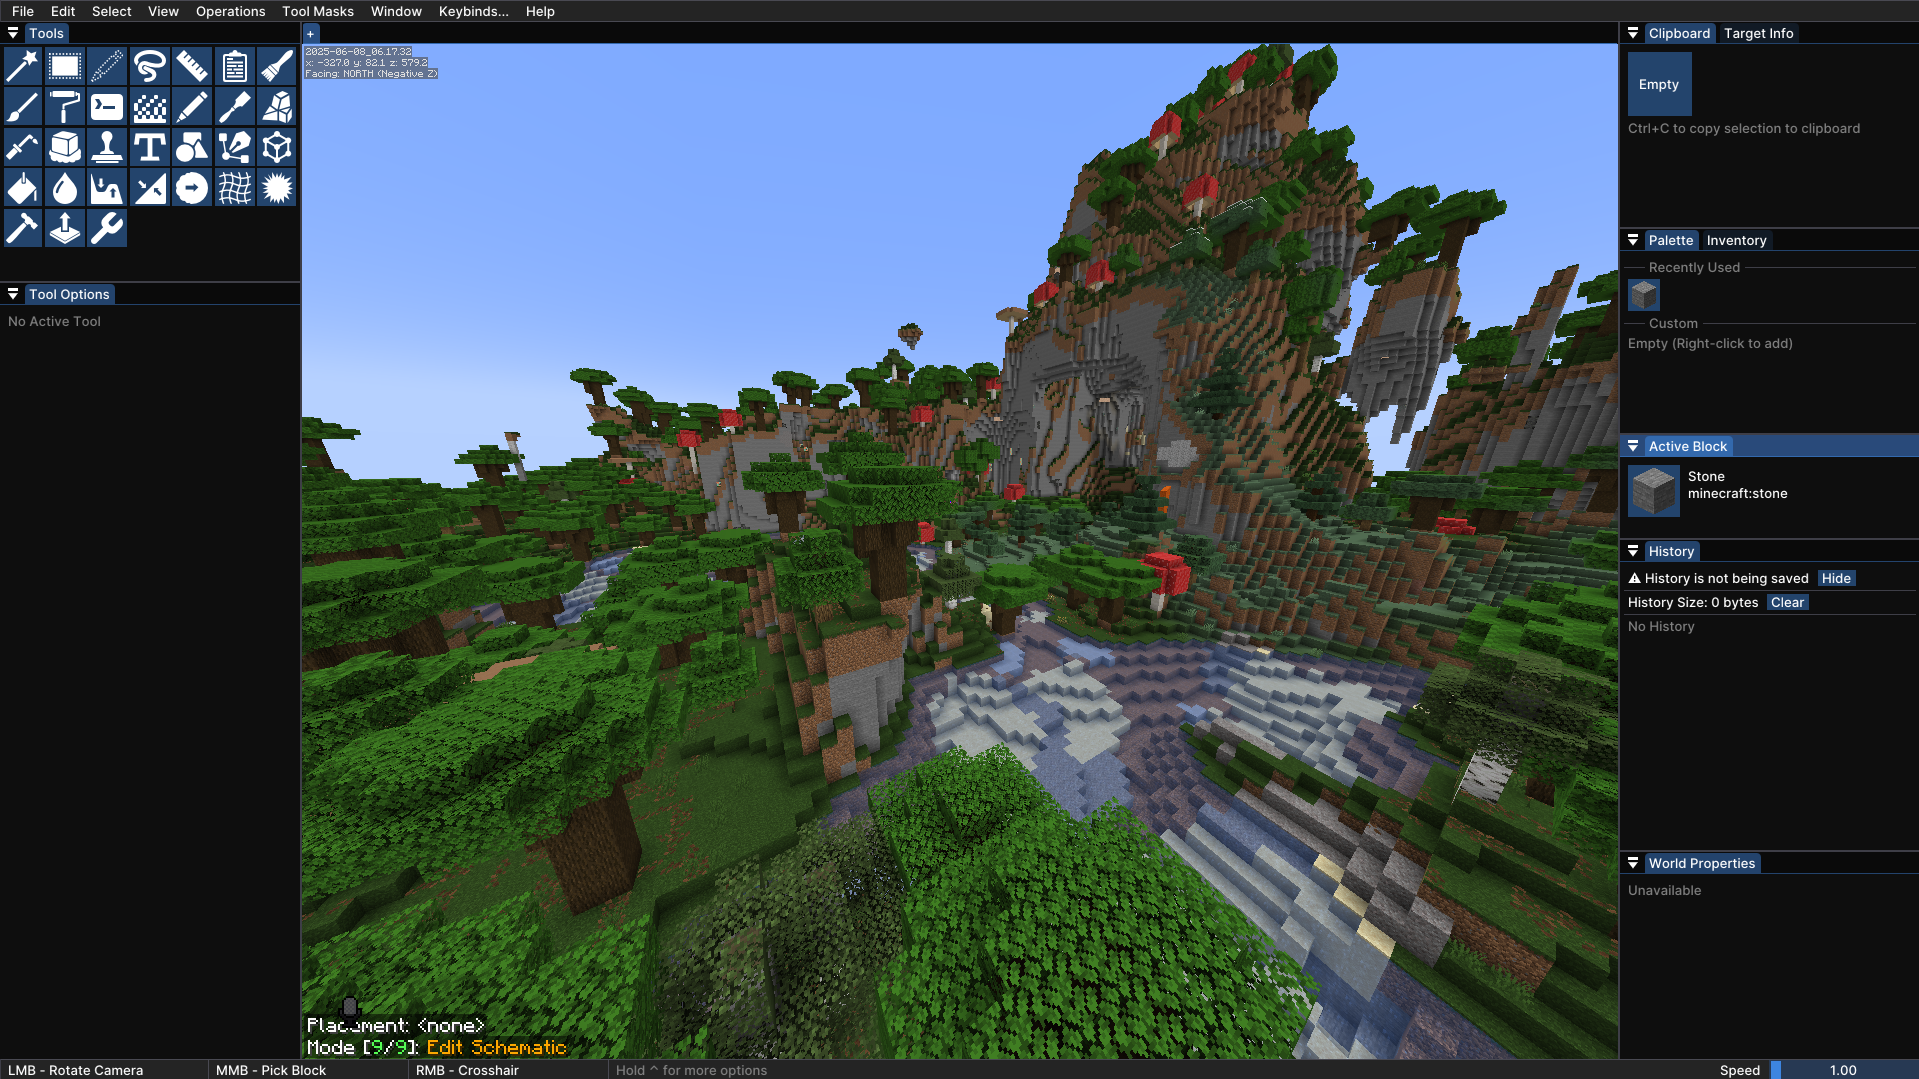Screen dimensions: 1919x1079
Task: Choose the warped grid Distort tool
Action: coord(235,188)
